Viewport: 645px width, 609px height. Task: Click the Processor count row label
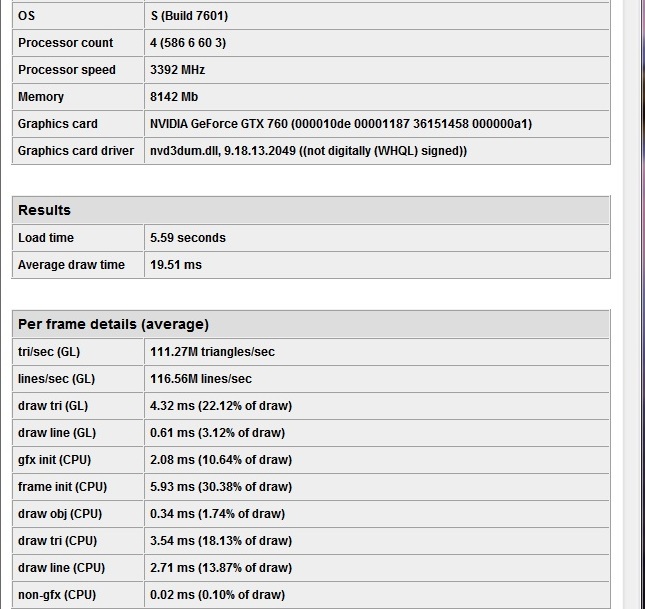[x=66, y=43]
